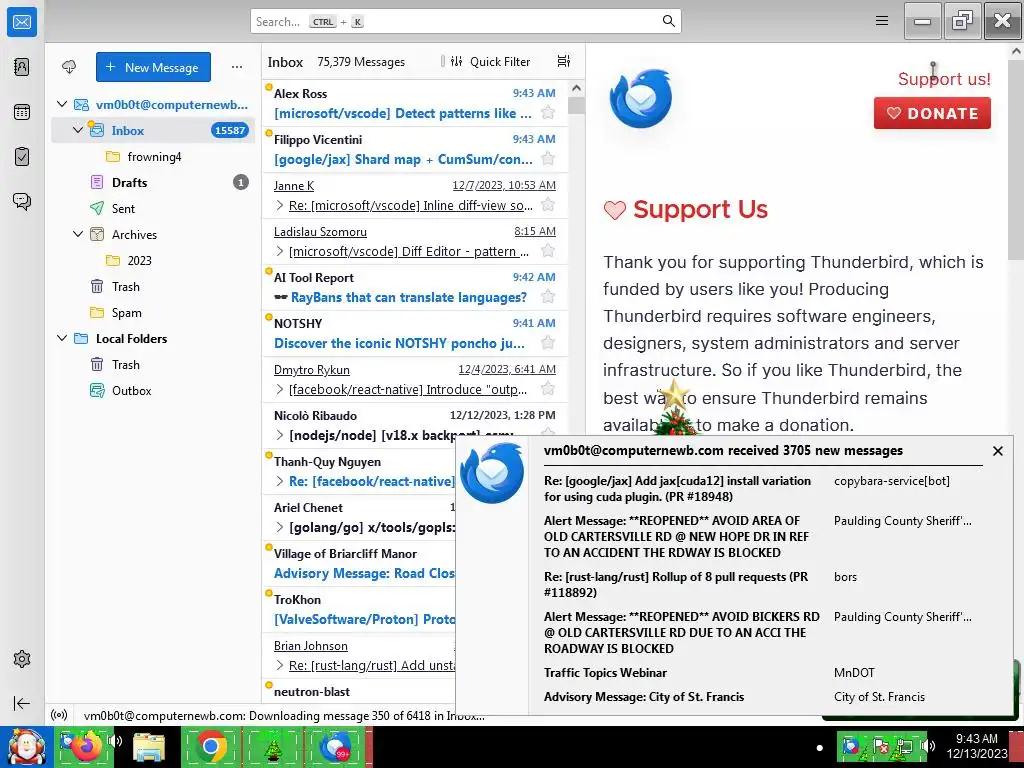Open Thunderbird settings gear

tap(22, 659)
